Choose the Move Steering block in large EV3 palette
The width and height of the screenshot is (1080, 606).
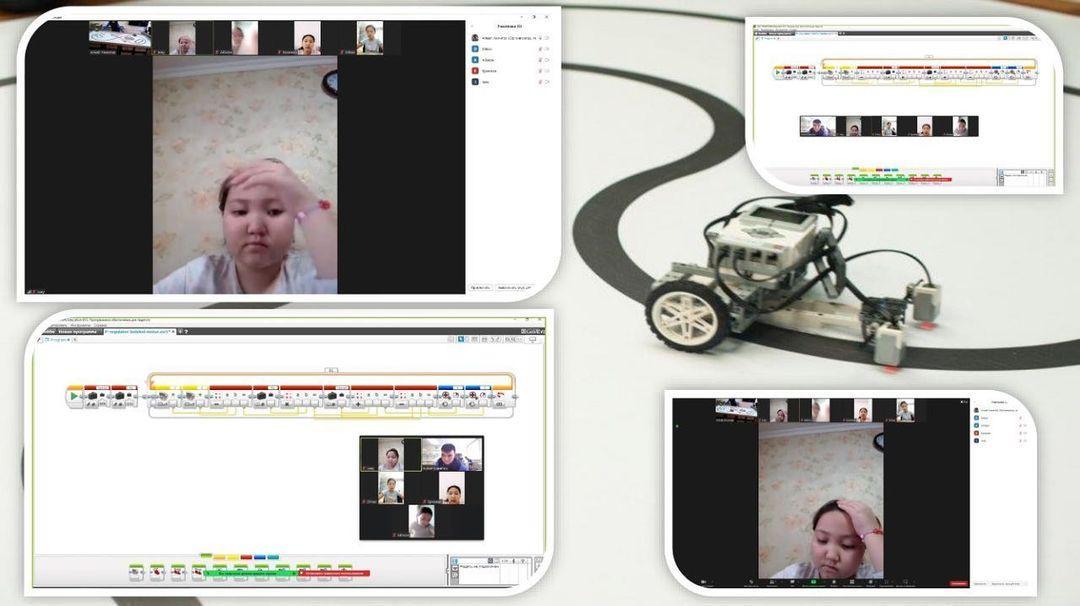[x=178, y=572]
